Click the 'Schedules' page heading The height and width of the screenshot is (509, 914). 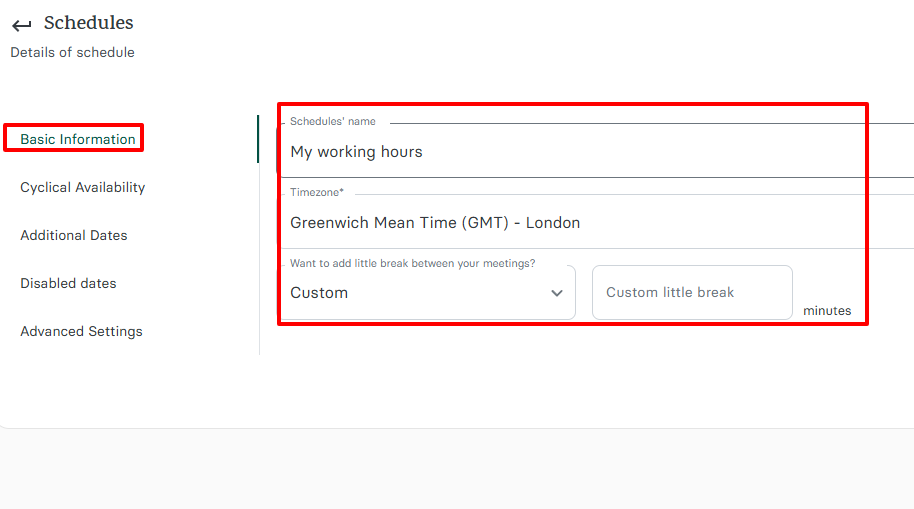point(88,23)
